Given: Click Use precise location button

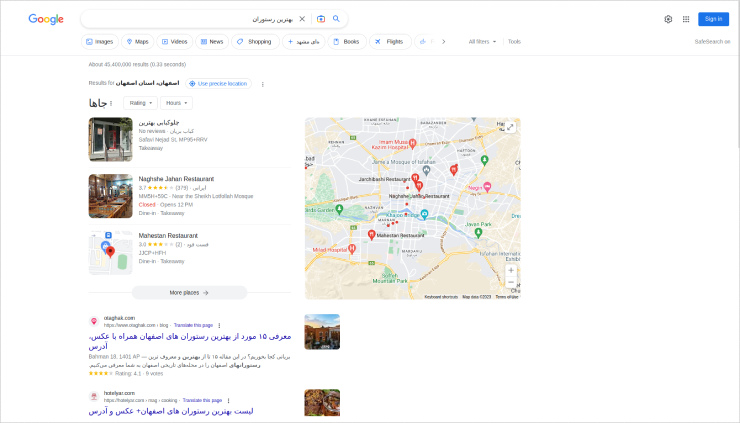Looking at the screenshot, I should coord(218,84).
